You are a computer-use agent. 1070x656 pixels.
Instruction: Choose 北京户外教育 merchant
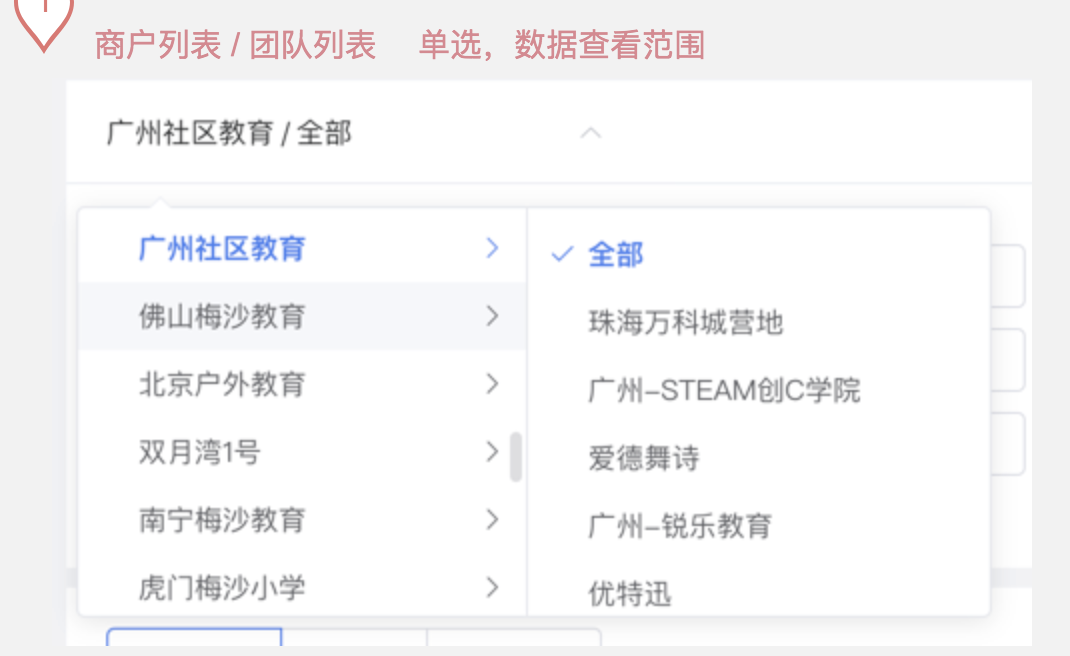click(x=222, y=384)
